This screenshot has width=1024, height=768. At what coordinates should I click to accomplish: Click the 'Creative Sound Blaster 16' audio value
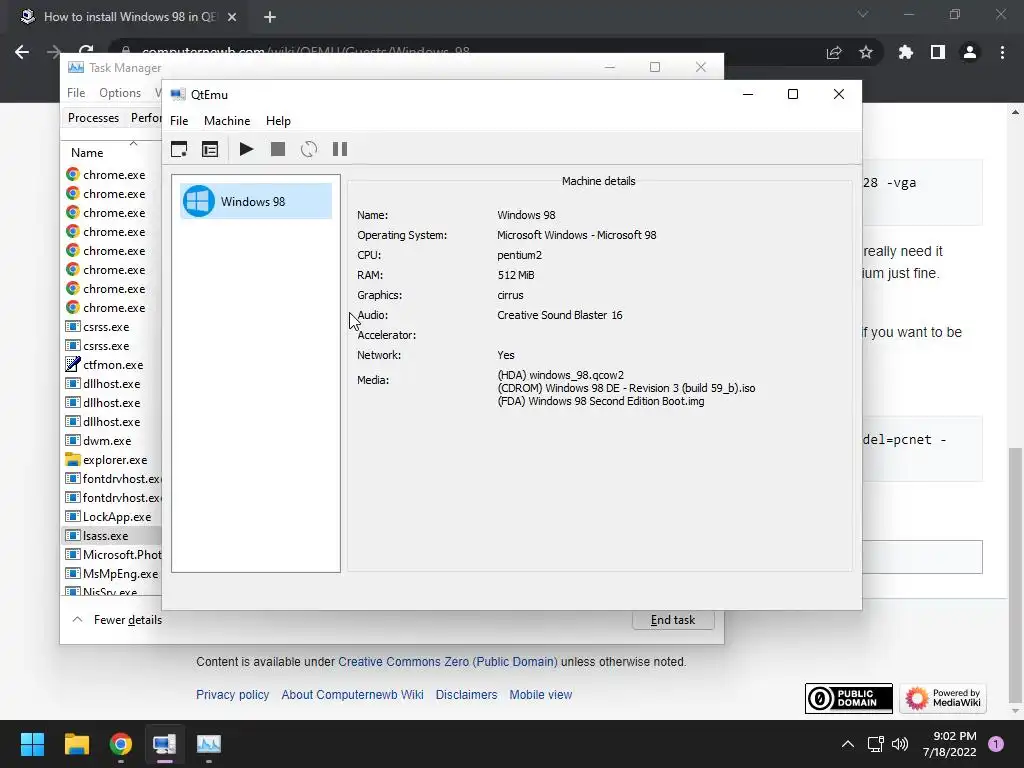click(x=560, y=315)
